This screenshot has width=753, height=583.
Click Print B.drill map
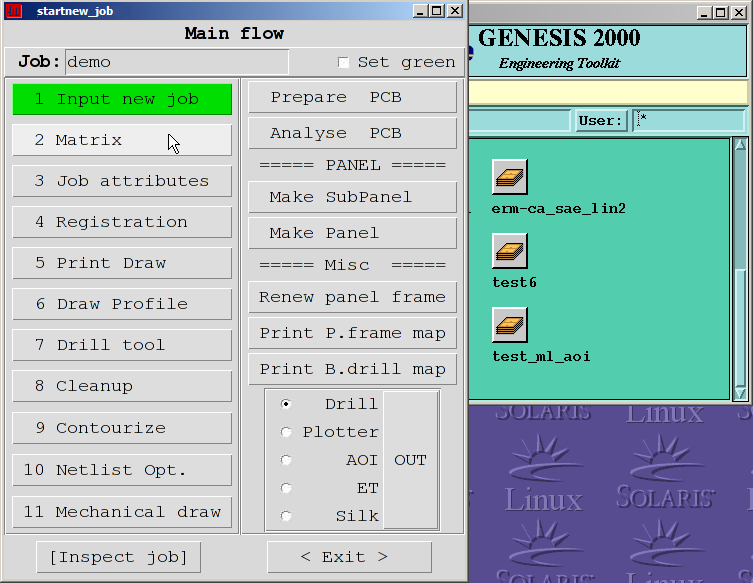click(352, 369)
